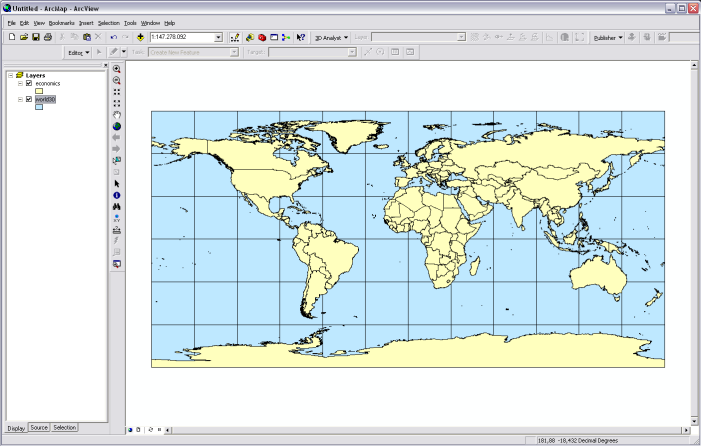701x446 pixels.
Task: Launch ArcCatalog from the toolbar
Action: click(250, 38)
